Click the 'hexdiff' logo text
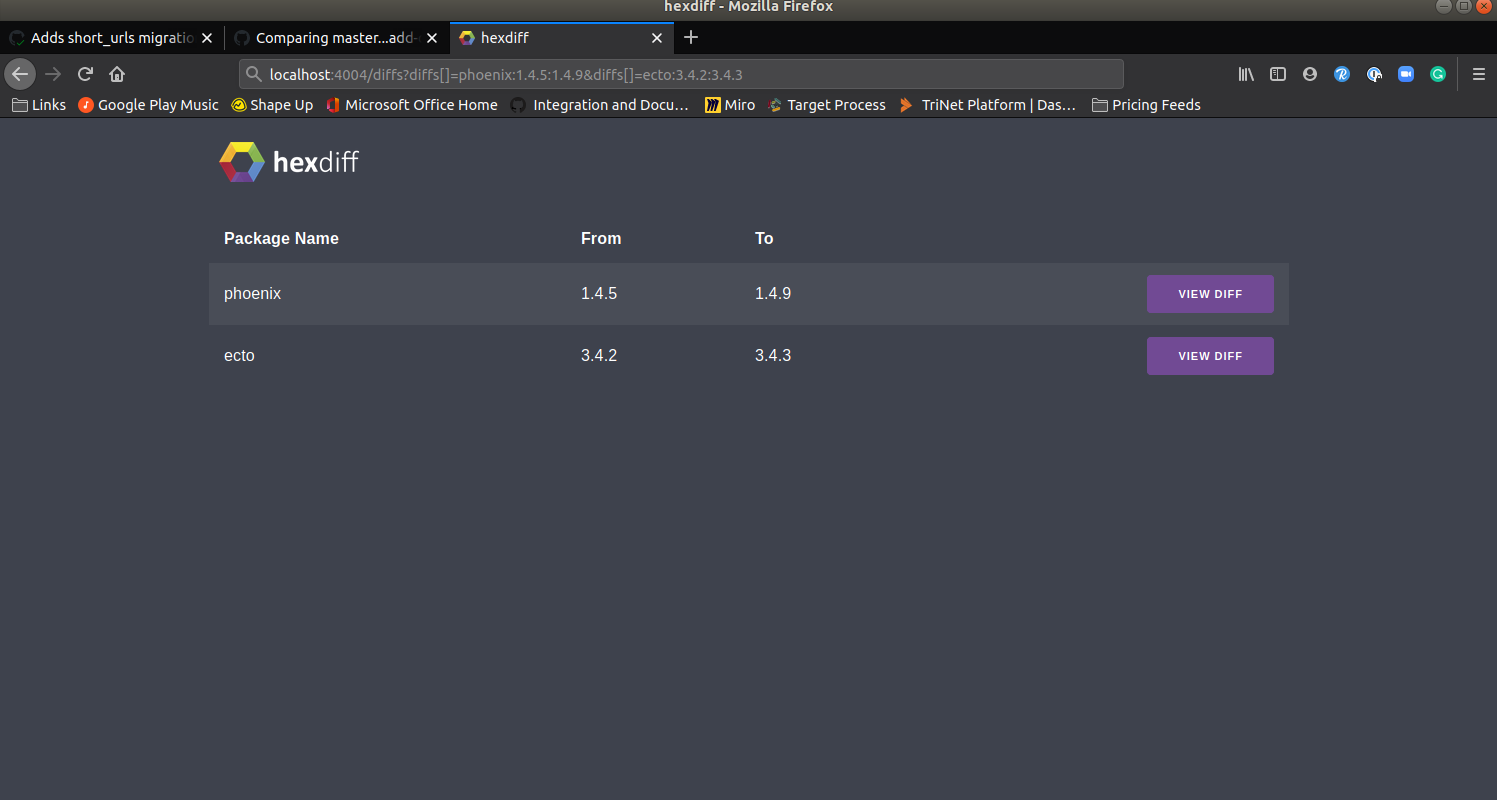 (316, 162)
